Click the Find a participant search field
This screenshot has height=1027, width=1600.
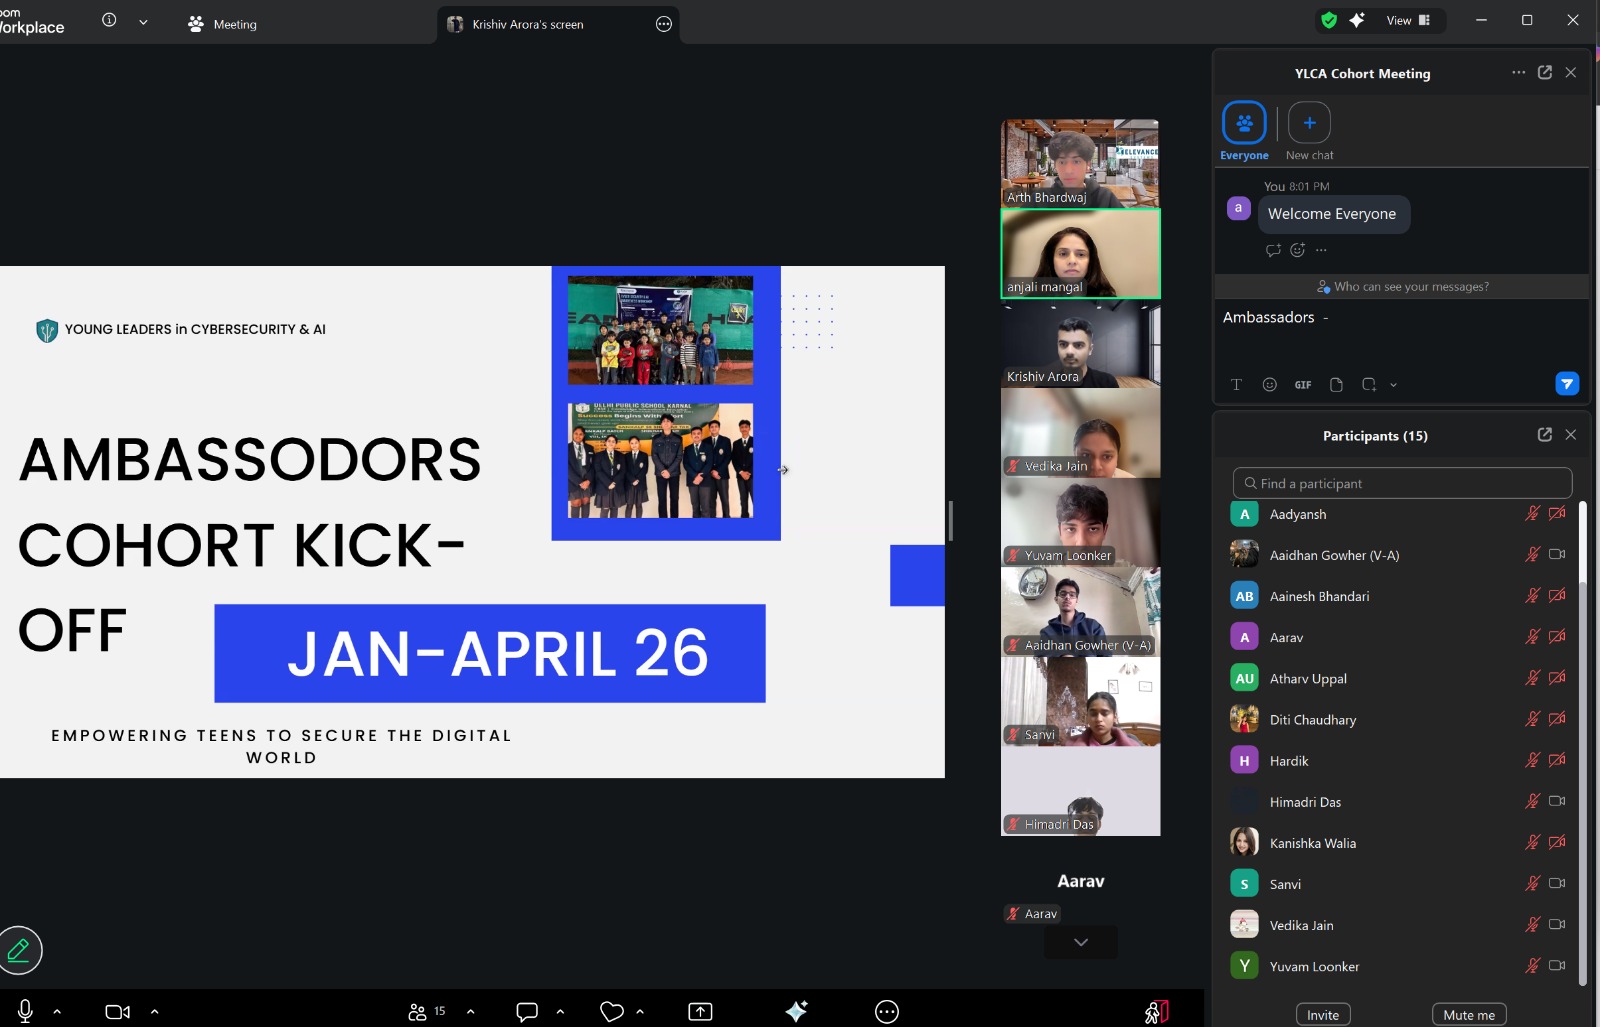[x=1402, y=483]
